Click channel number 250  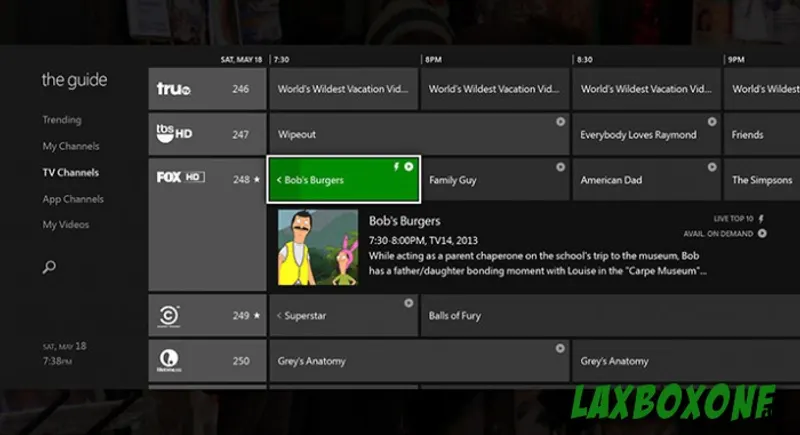pos(241,361)
